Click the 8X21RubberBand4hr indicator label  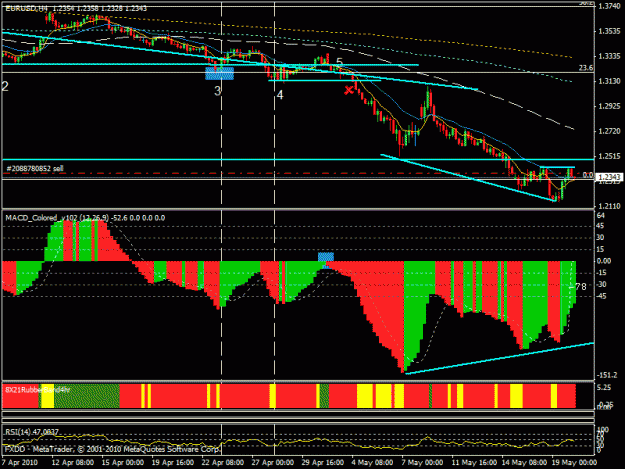click(37, 390)
